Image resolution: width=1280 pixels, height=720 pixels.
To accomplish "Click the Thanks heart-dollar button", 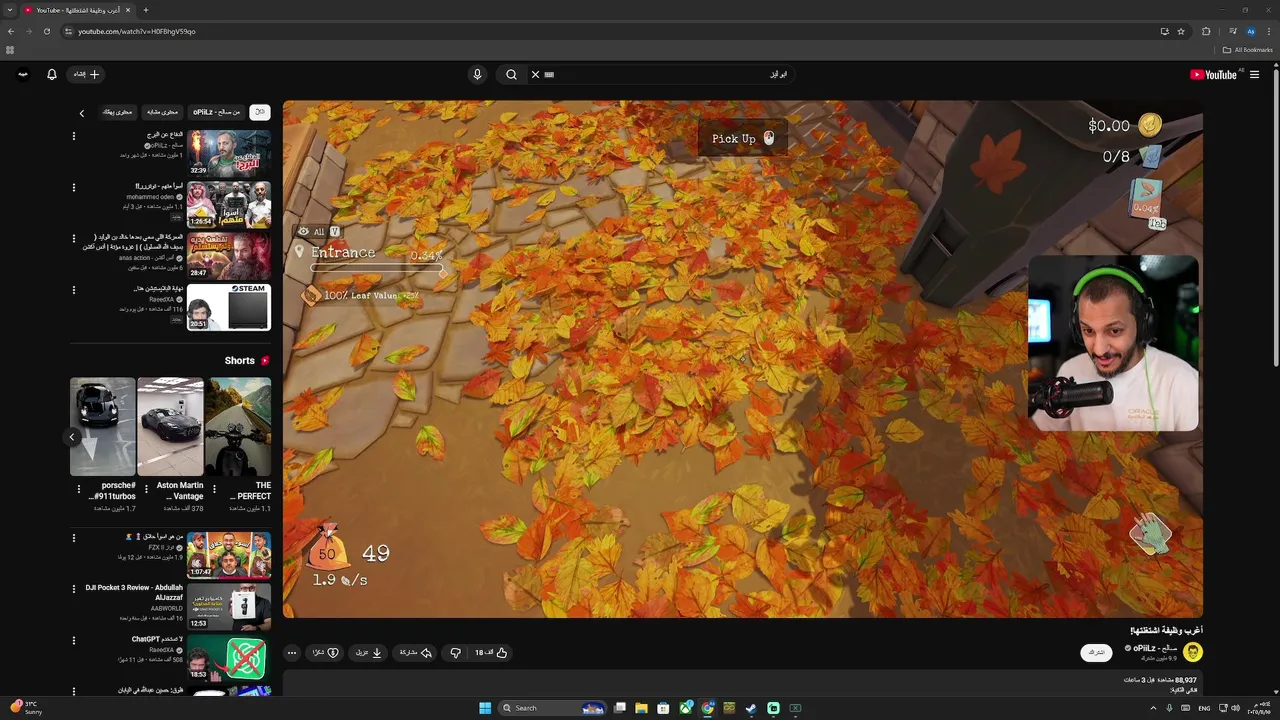I will tap(326, 653).
